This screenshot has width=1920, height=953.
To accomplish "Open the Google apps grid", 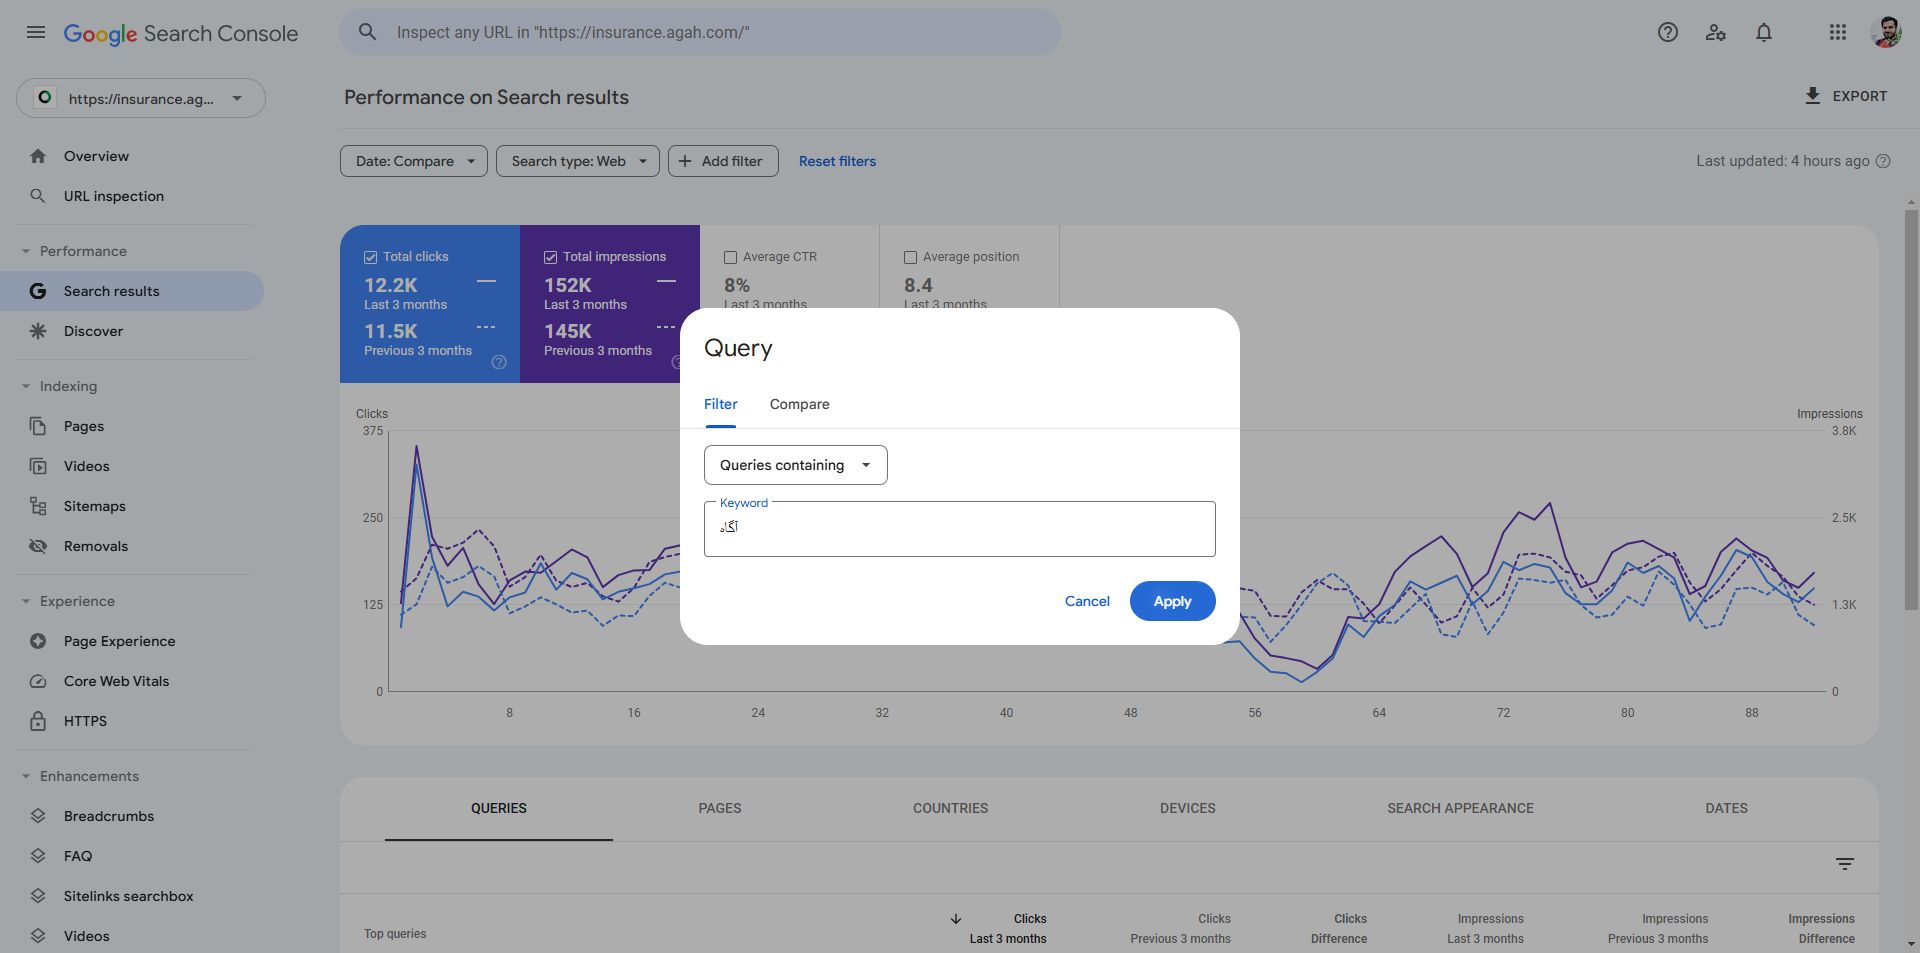I will pos(1837,32).
